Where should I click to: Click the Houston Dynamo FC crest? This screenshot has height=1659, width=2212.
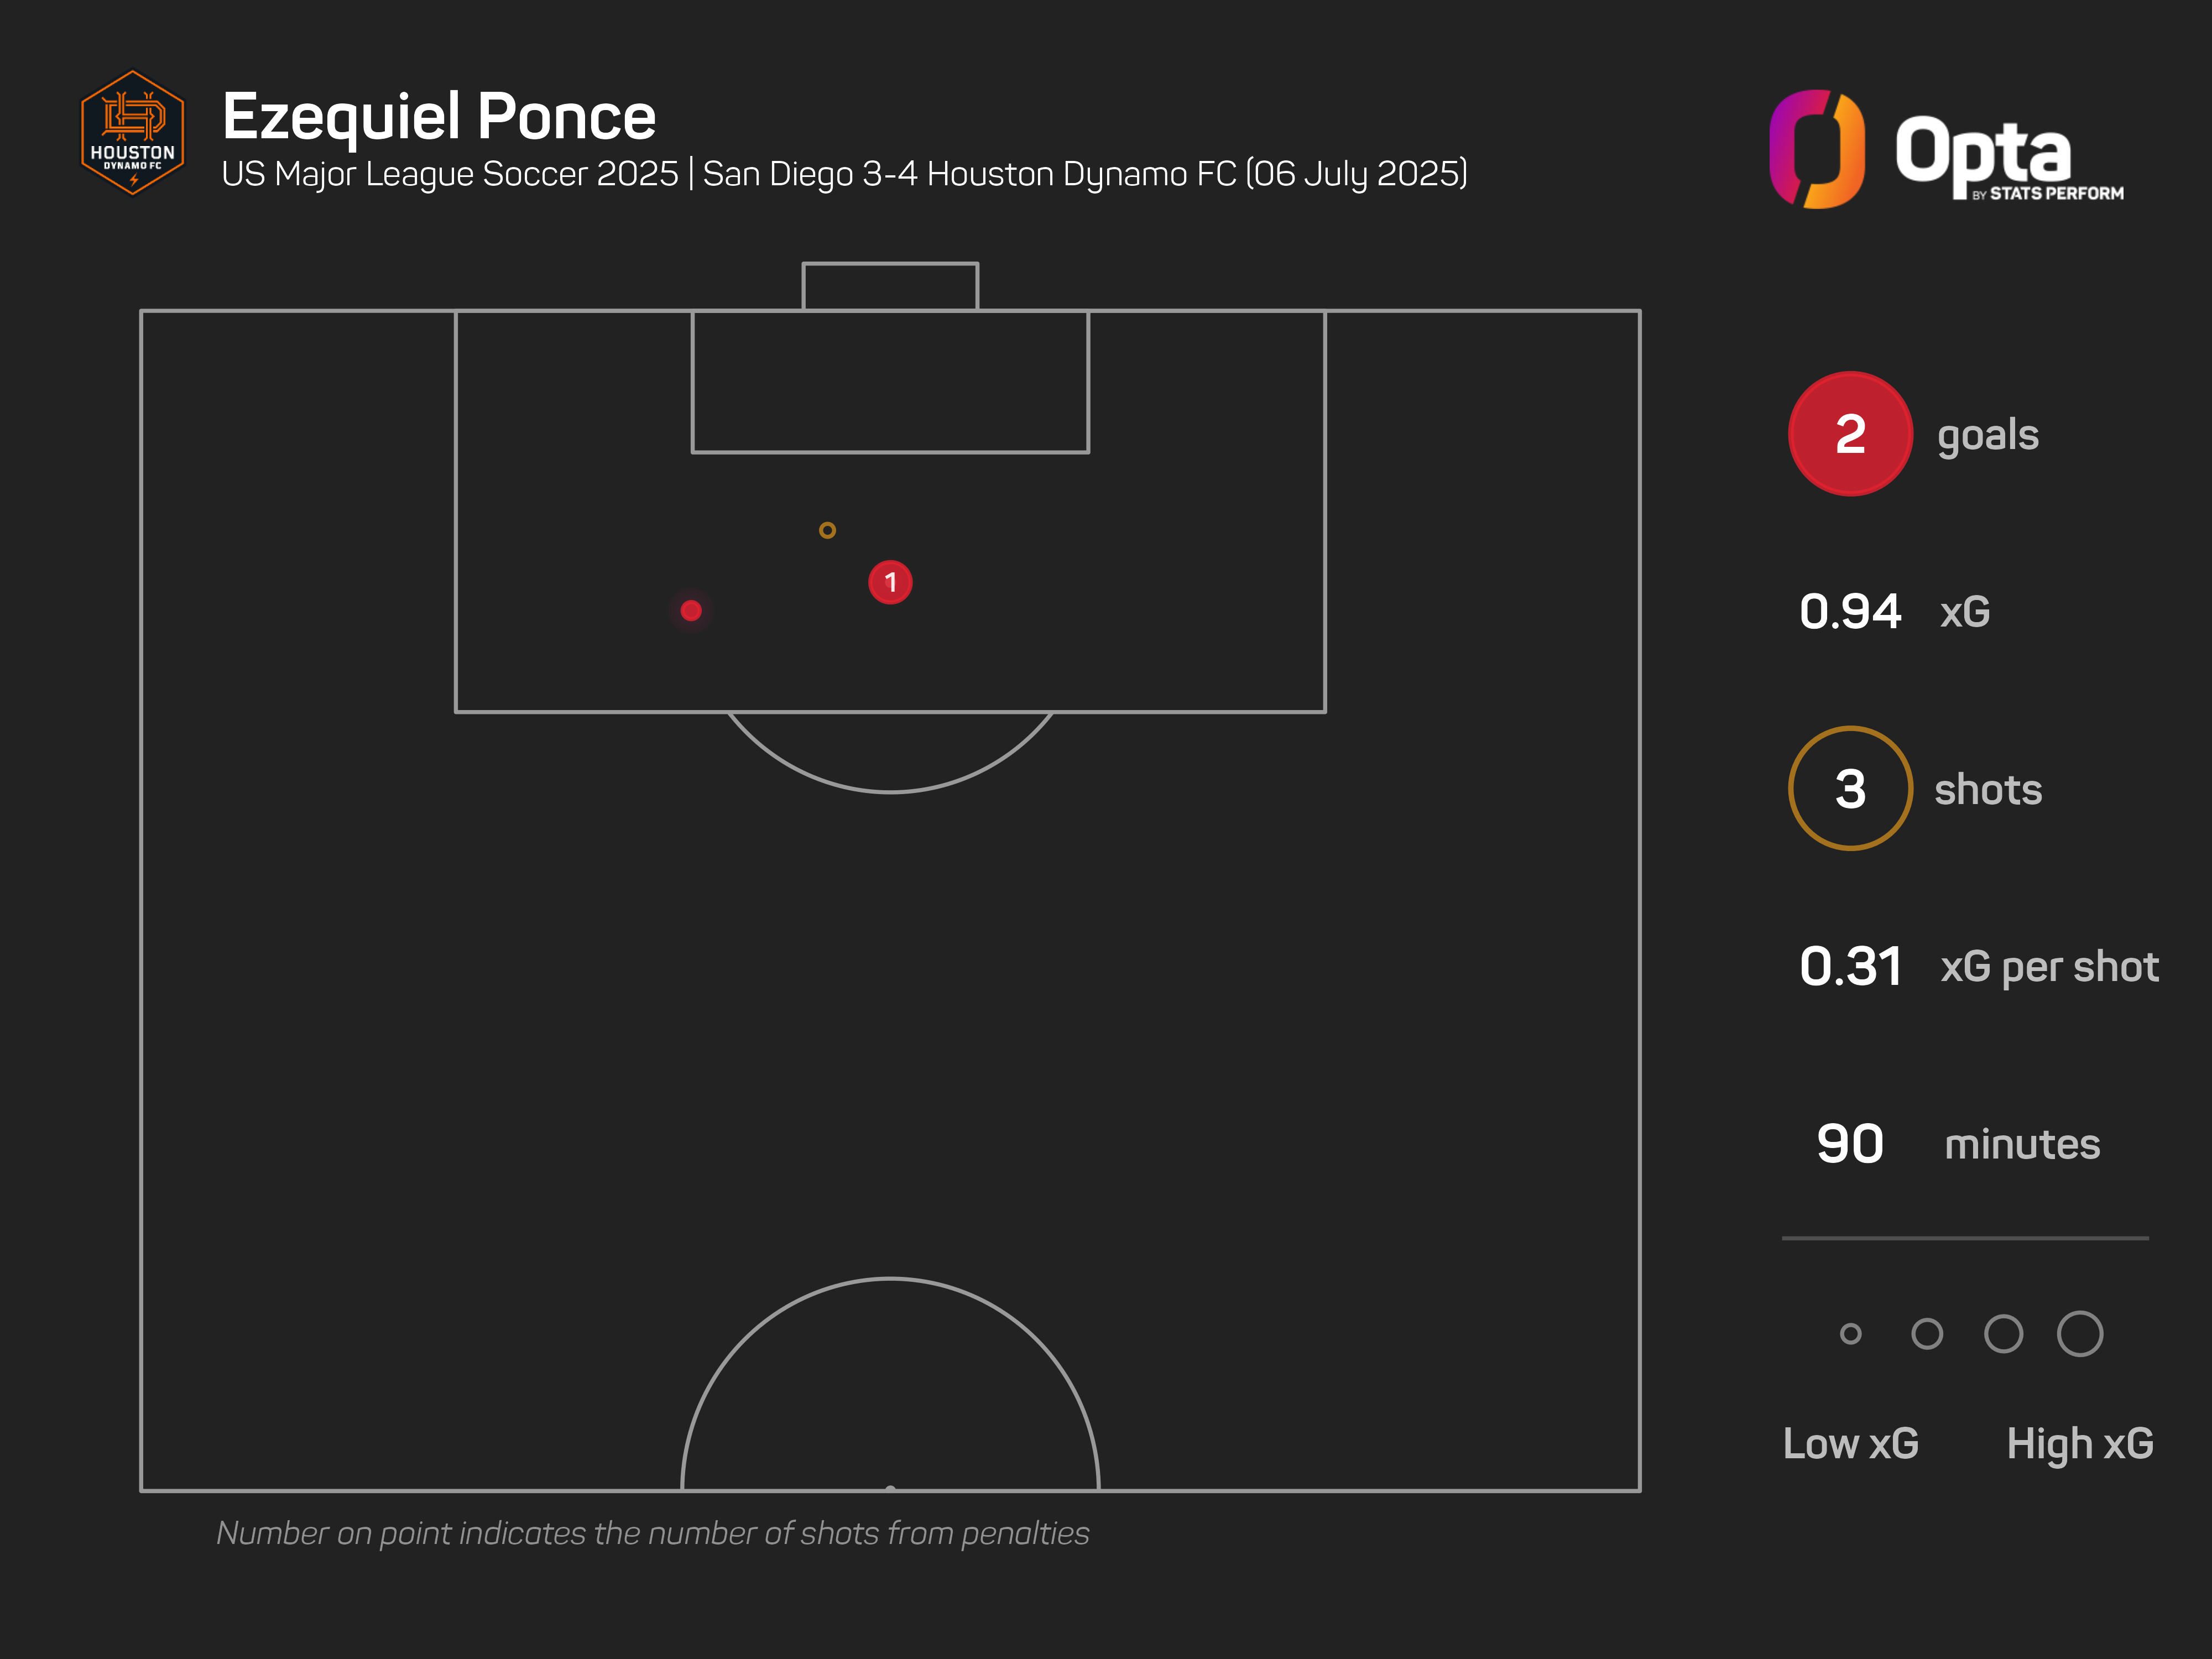coord(132,133)
